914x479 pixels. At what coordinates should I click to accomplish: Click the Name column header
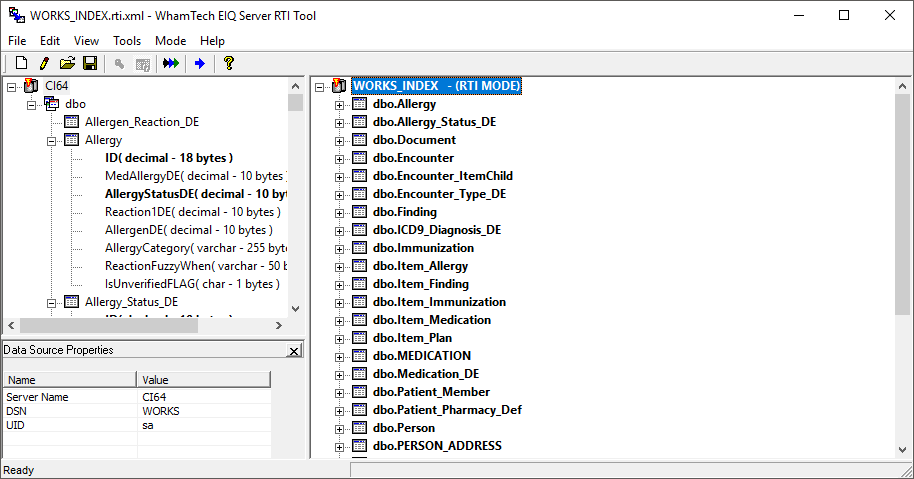pyautogui.click(x=70, y=380)
